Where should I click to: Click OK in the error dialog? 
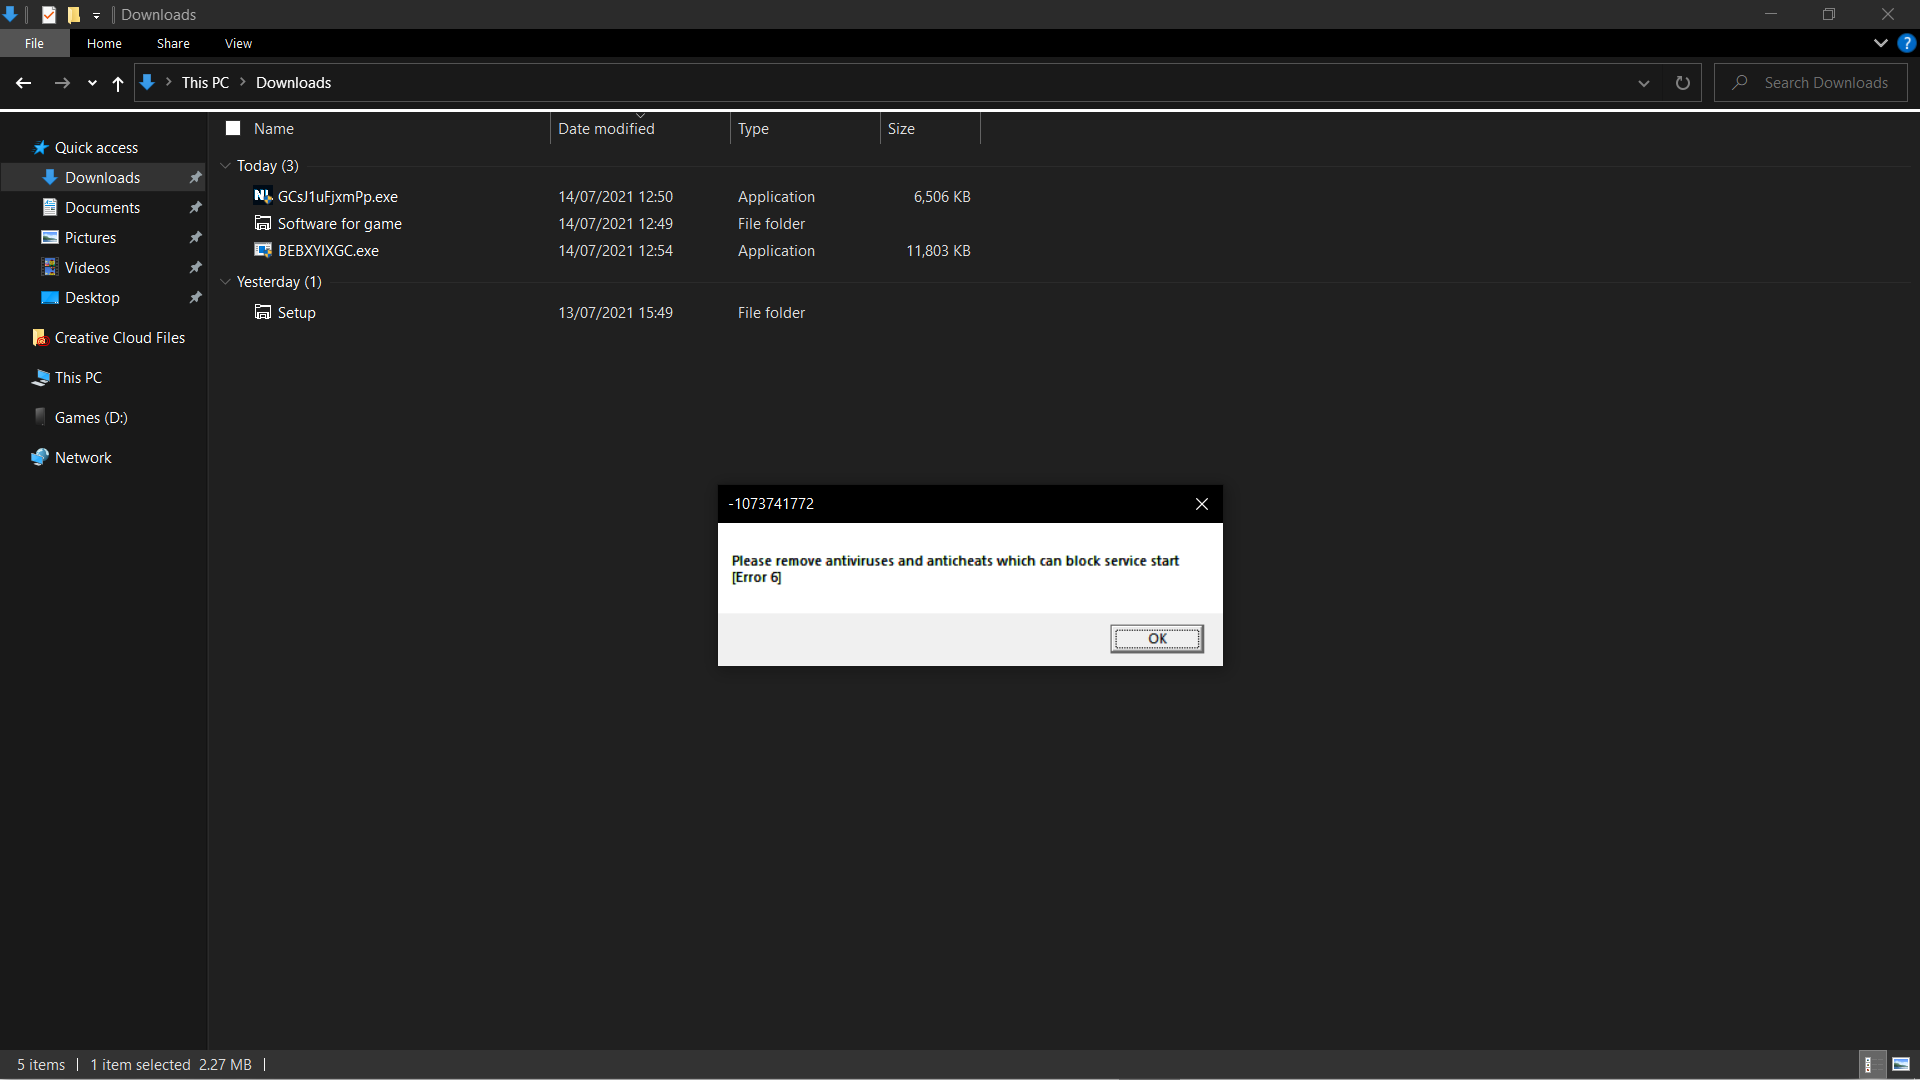point(1157,639)
